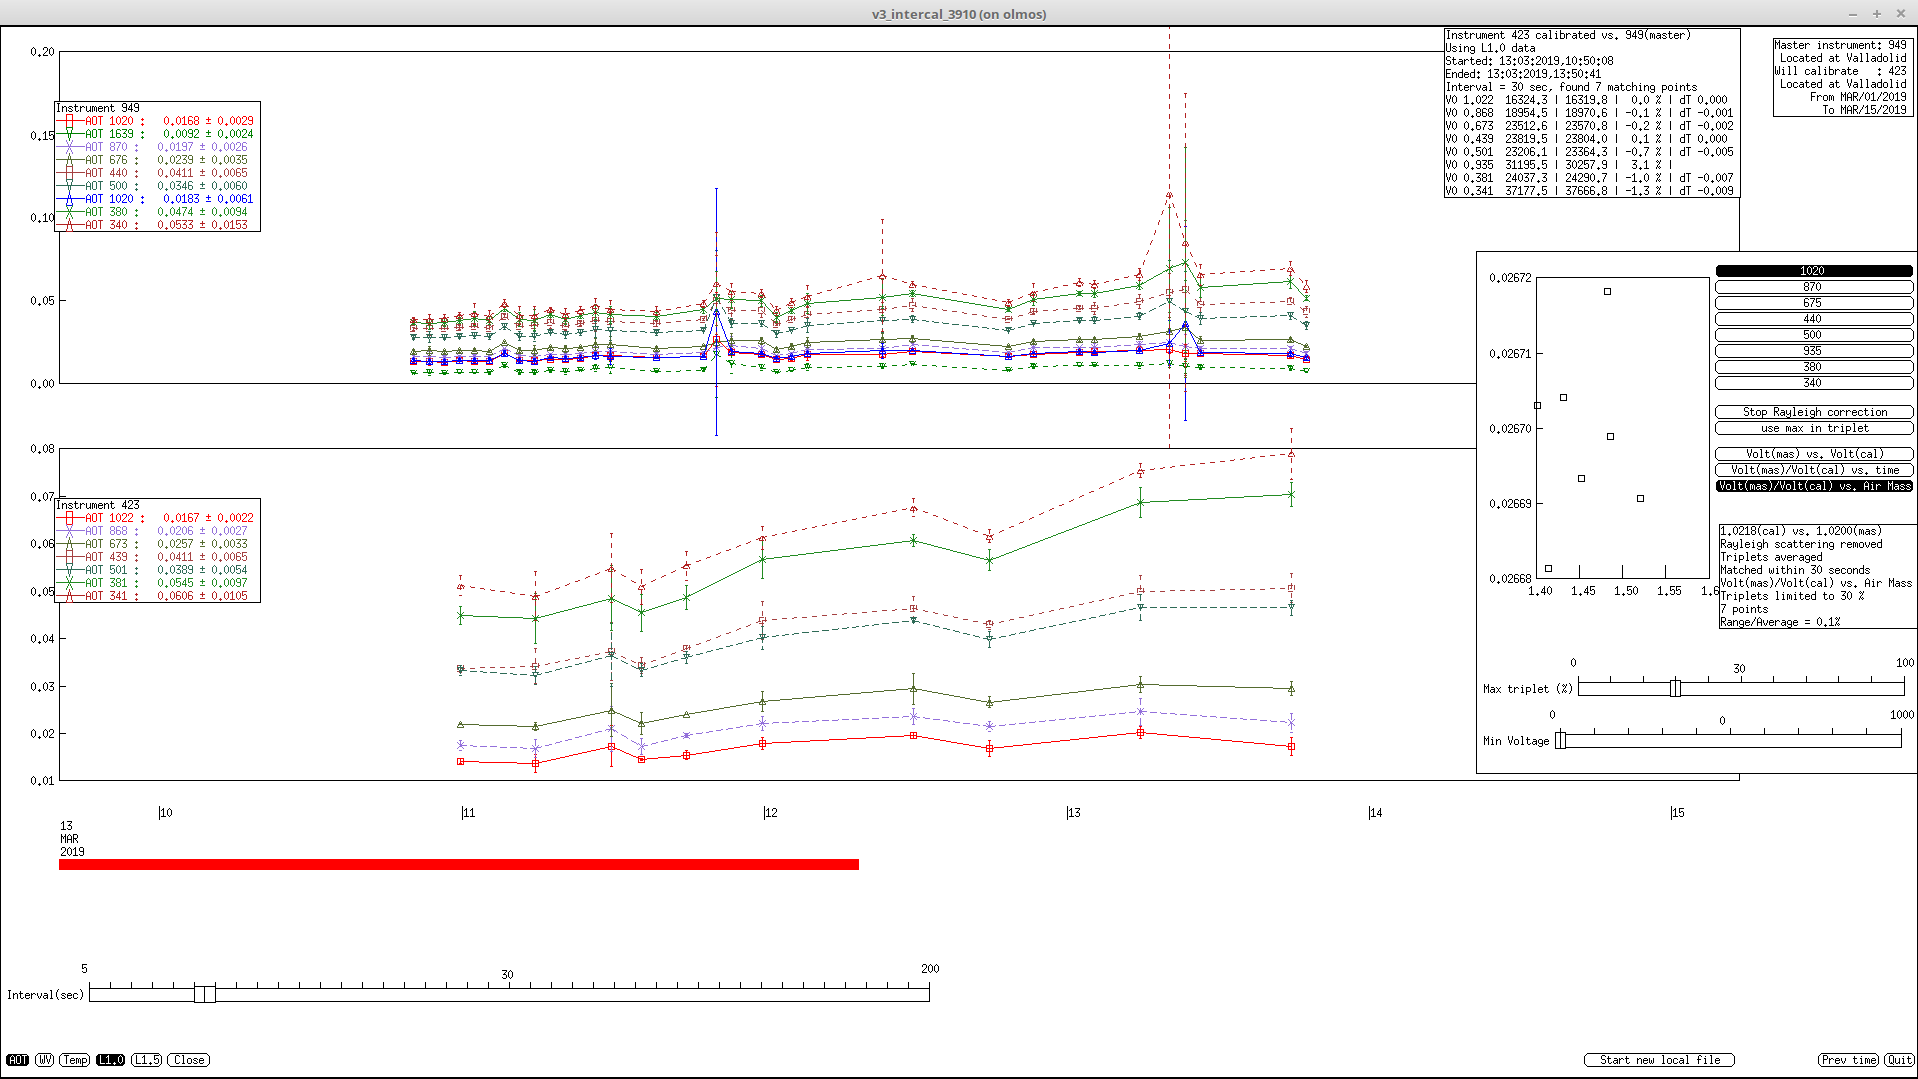Click AOT 500 entry in Instrument 949 legend

(157, 186)
